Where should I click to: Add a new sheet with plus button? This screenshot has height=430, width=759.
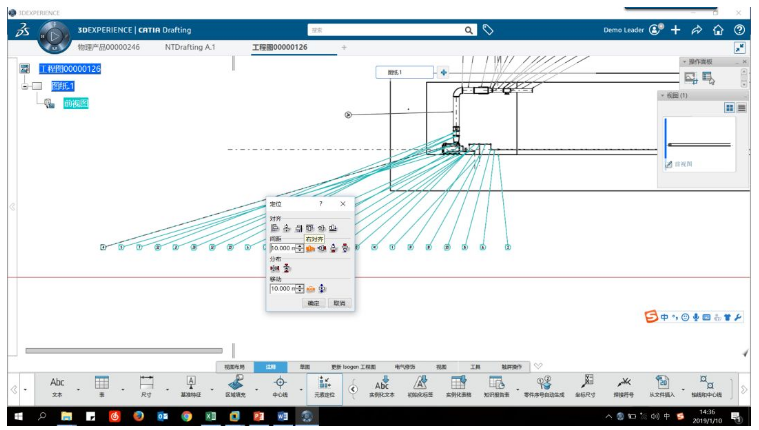tap(443, 73)
